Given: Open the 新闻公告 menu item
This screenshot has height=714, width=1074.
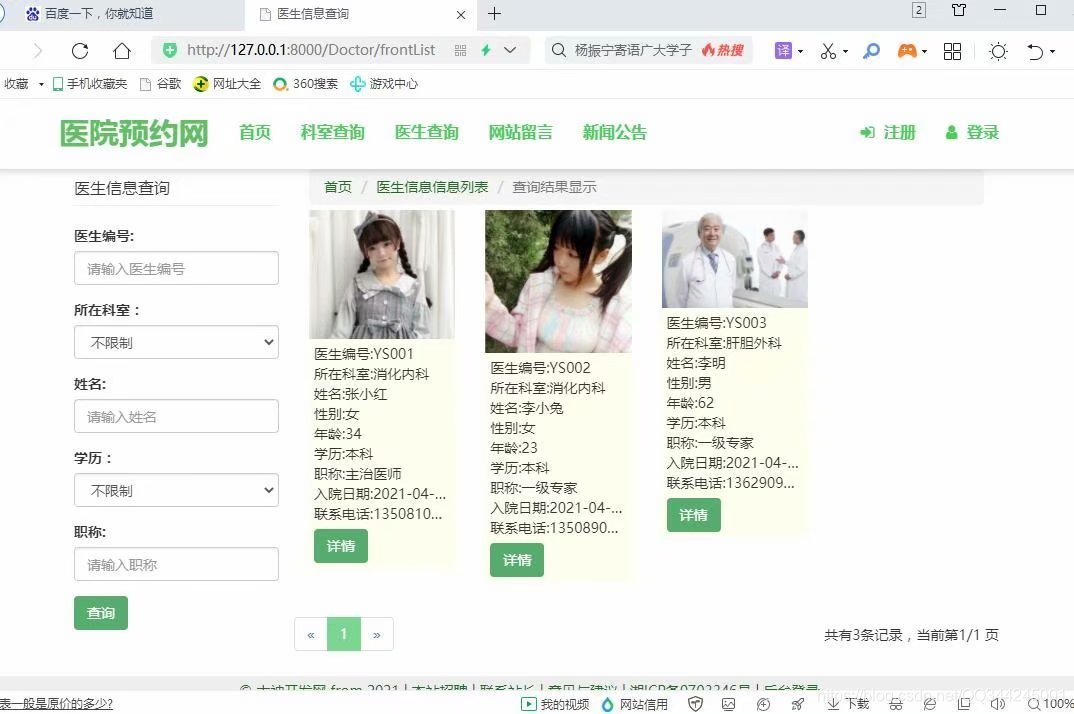Looking at the screenshot, I should [x=615, y=132].
